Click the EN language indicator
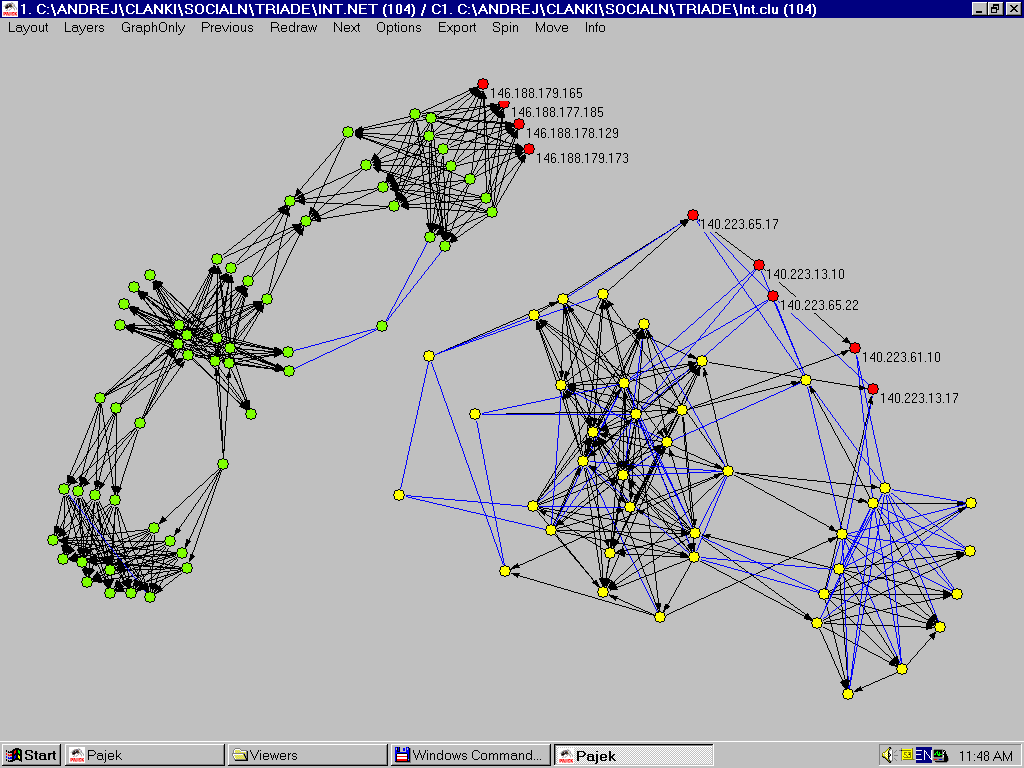1024x768 pixels. [923, 755]
